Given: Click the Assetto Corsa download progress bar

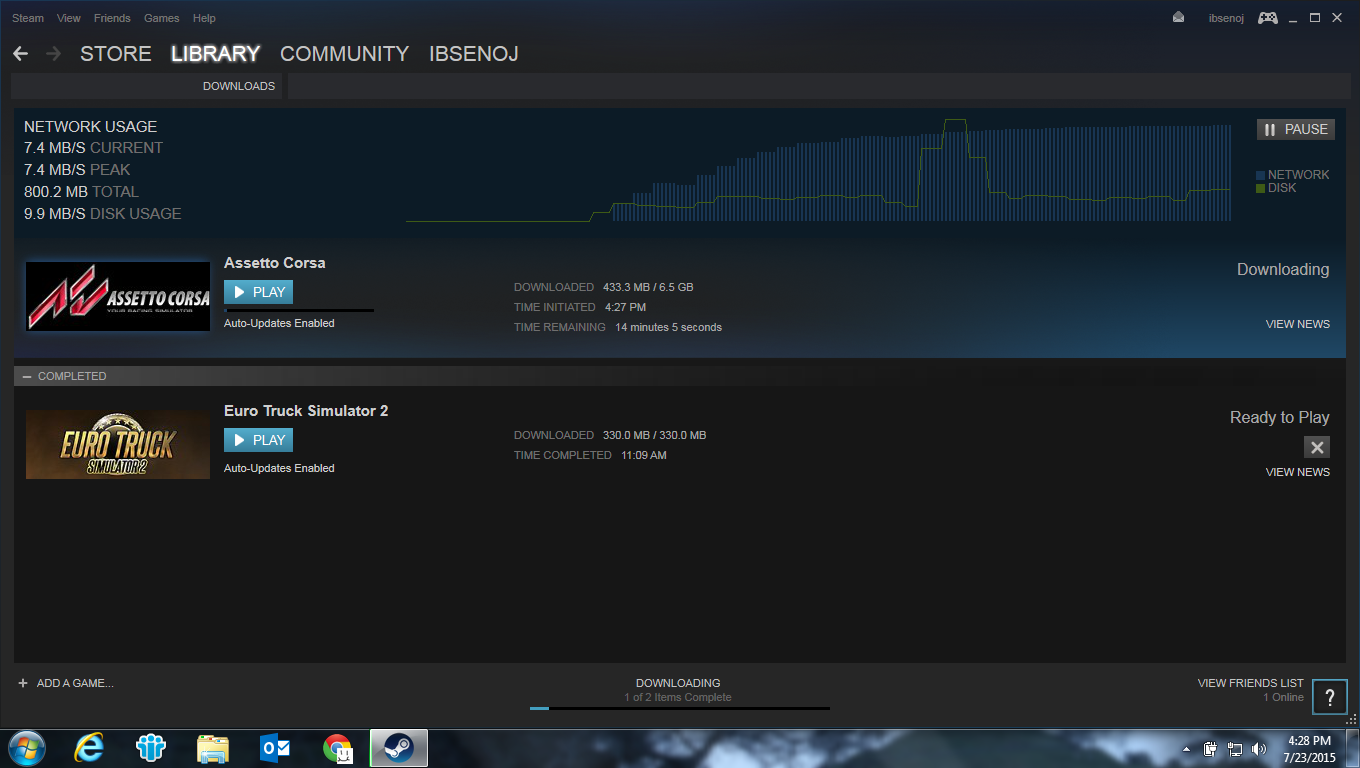Looking at the screenshot, I should [x=299, y=310].
